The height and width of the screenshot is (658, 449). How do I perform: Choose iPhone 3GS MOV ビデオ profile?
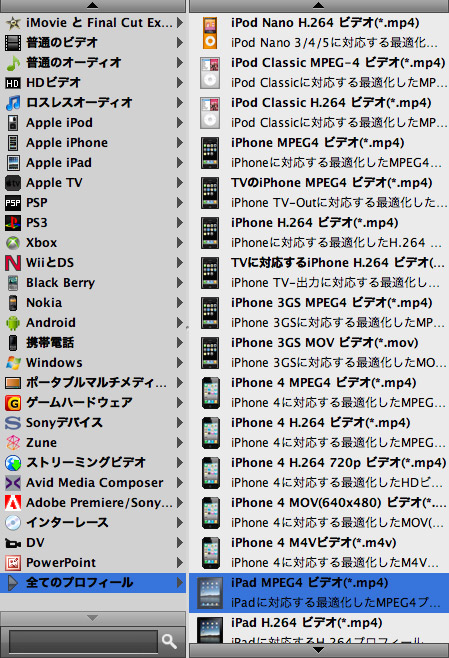(319, 352)
